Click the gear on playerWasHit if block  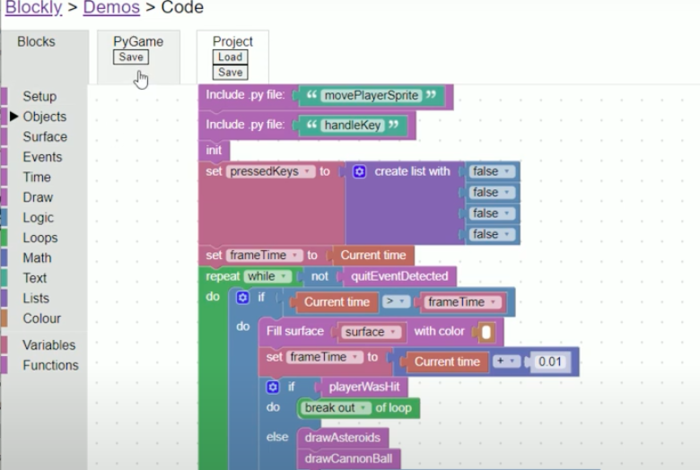coord(272,387)
